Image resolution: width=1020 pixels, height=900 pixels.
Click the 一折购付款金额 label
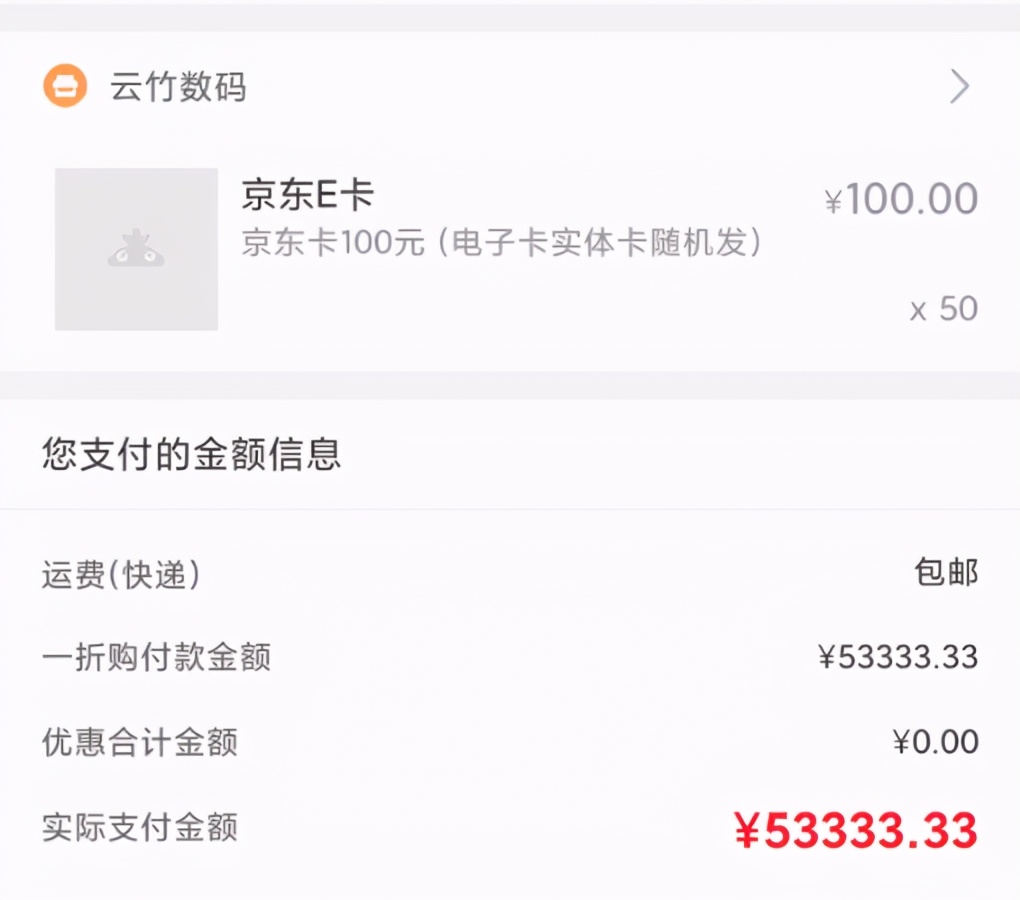point(156,657)
